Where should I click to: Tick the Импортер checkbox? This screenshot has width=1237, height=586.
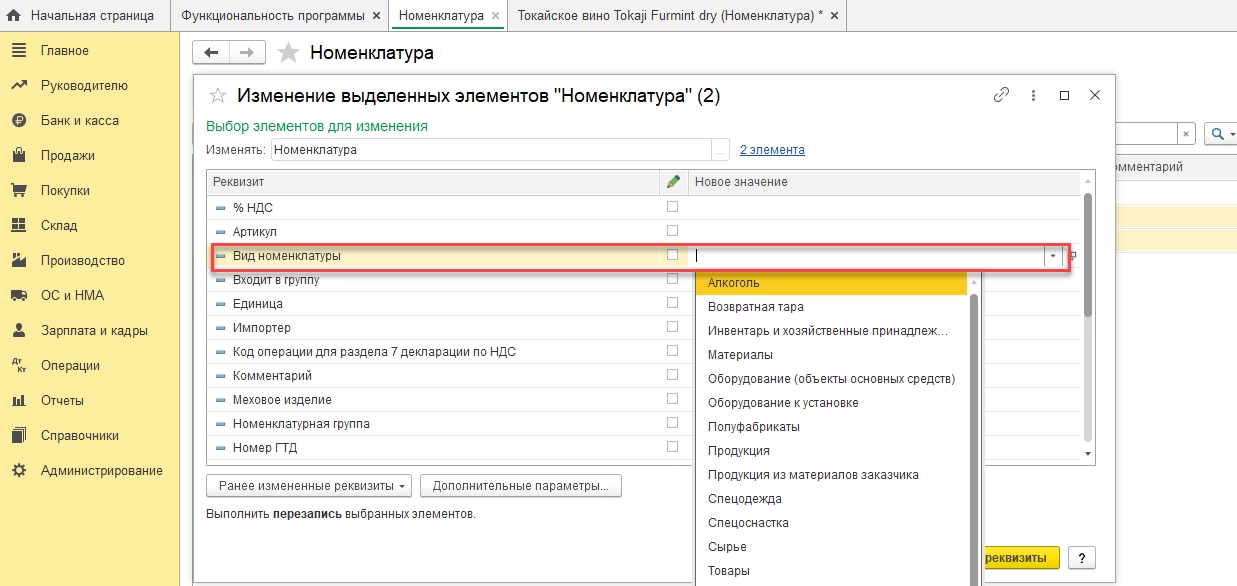pyautogui.click(x=672, y=327)
